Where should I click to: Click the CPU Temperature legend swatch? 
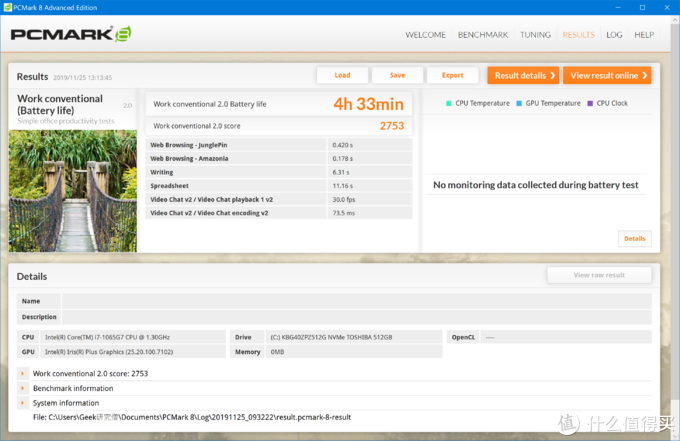[x=449, y=103]
